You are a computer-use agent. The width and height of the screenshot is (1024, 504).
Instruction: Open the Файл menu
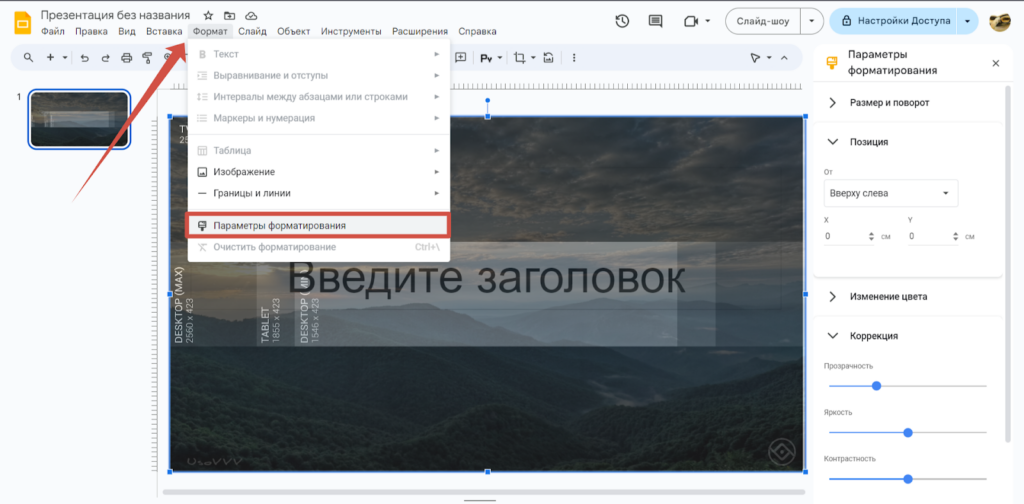point(52,31)
